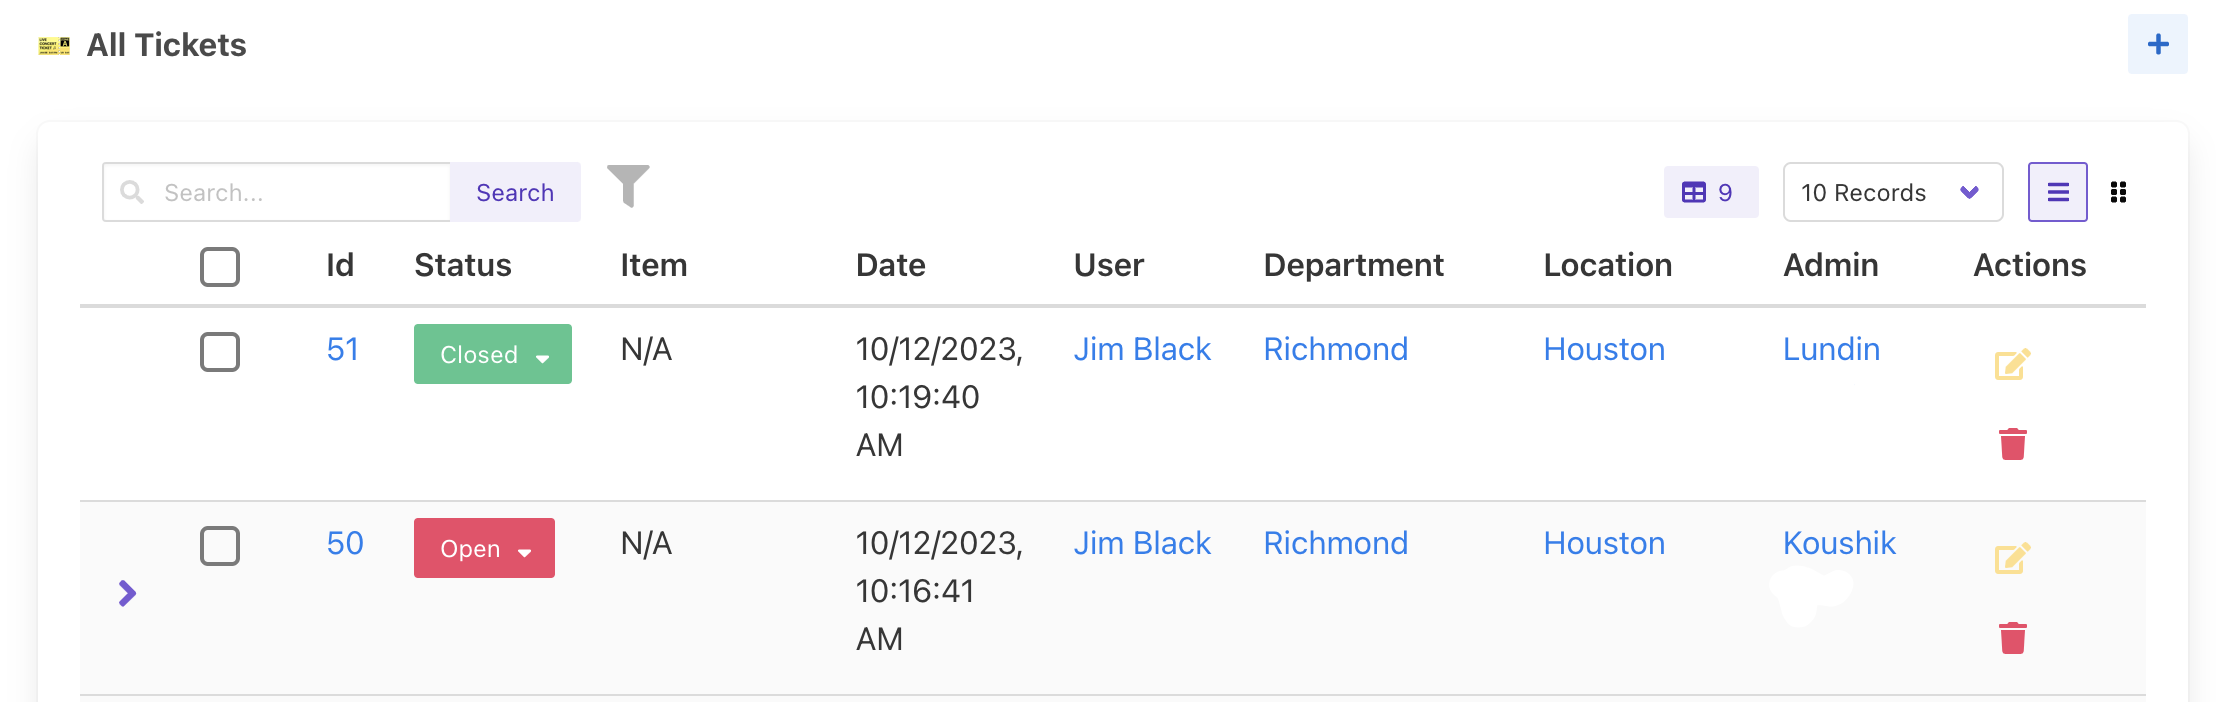Screen dimensions: 2216x702
Task: Toggle the select-all header checkbox
Action: tap(220, 267)
